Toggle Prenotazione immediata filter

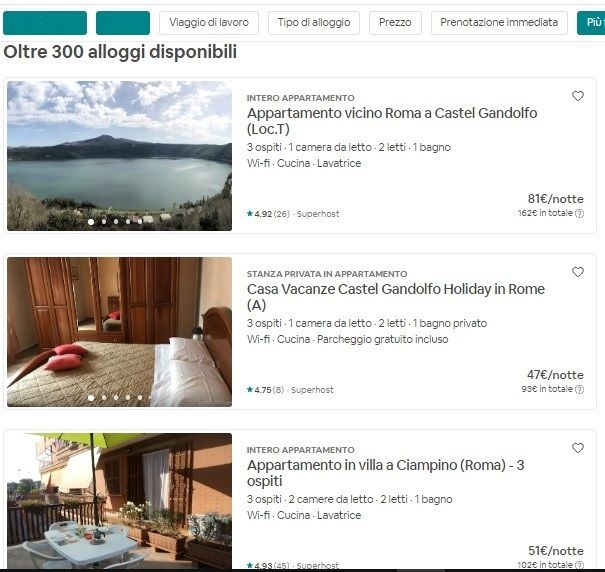(x=499, y=22)
